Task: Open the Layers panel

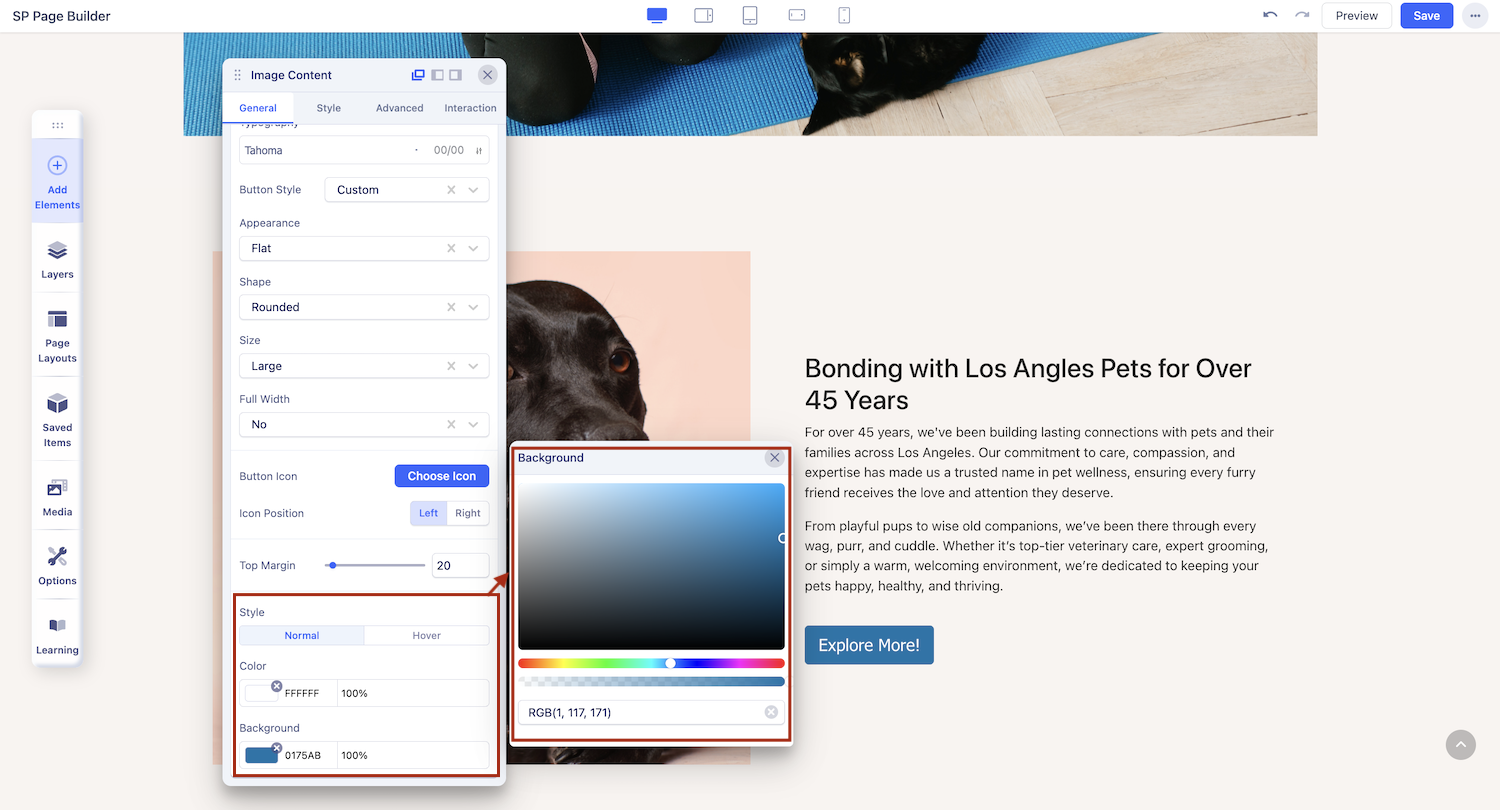Action: pyautogui.click(x=57, y=259)
